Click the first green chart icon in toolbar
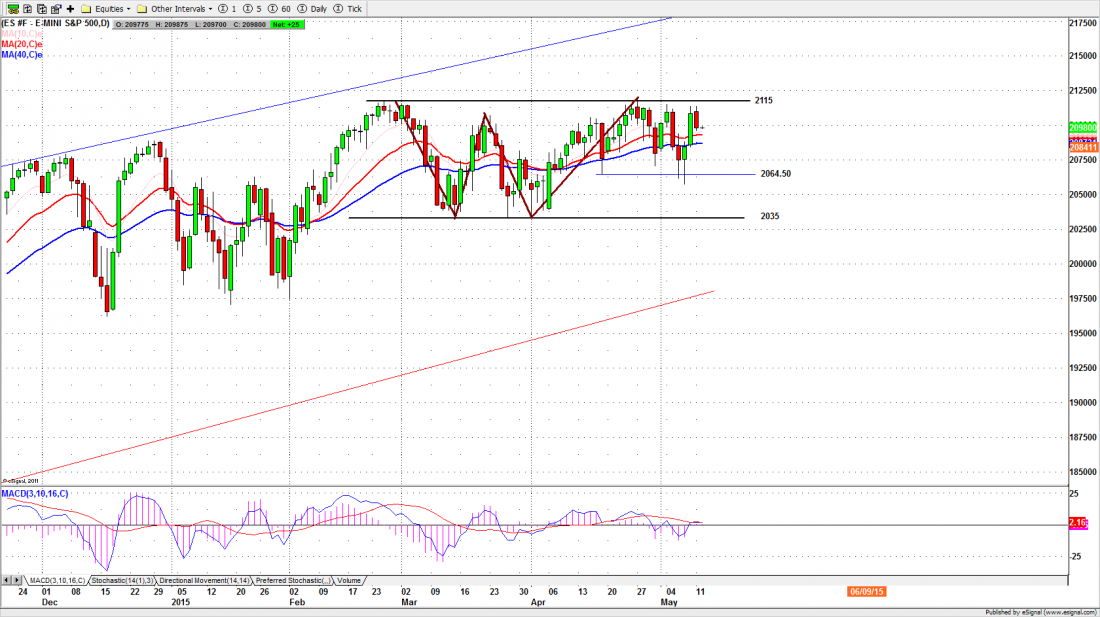This screenshot has width=1100, height=617. click(10, 8)
